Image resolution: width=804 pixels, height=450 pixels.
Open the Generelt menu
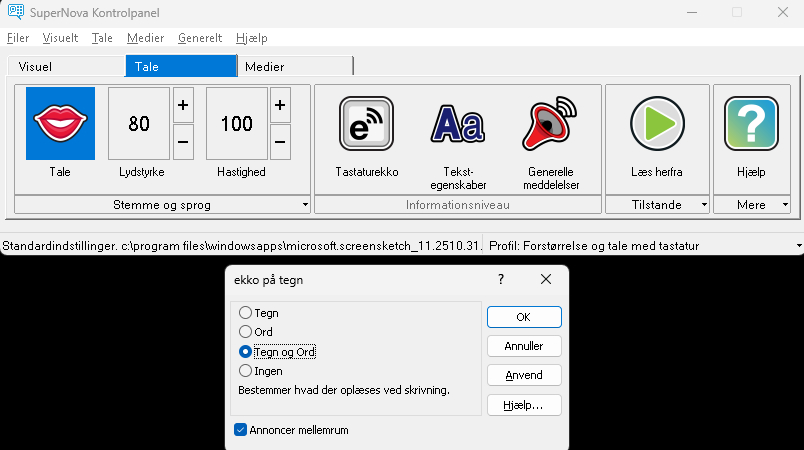click(x=200, y=38)
